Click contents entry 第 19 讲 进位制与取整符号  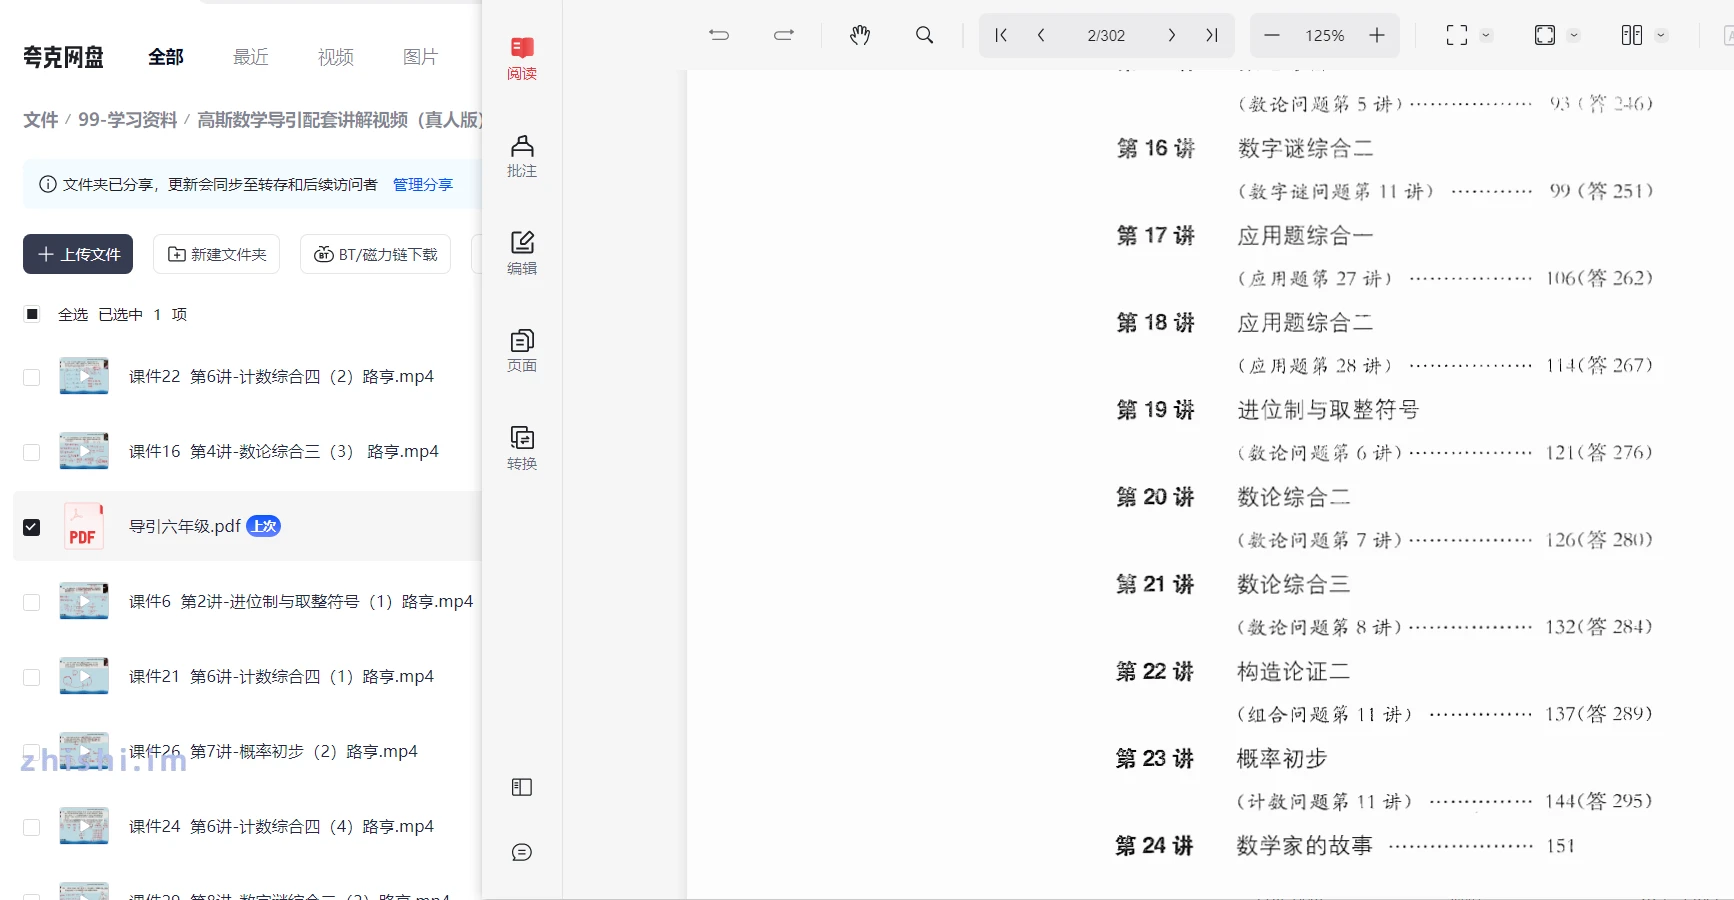click(x=1268, y=410)
